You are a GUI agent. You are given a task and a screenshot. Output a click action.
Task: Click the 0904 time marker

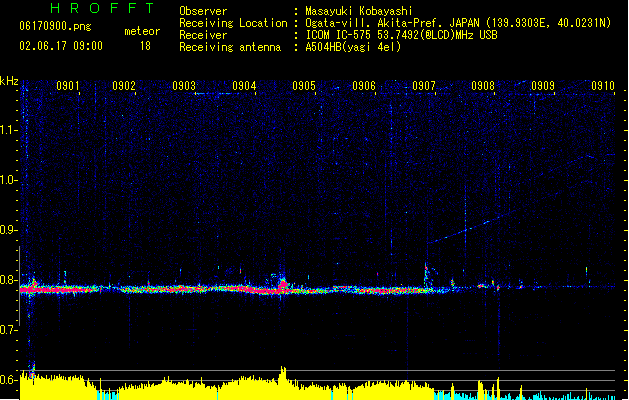tap(244, 86)
